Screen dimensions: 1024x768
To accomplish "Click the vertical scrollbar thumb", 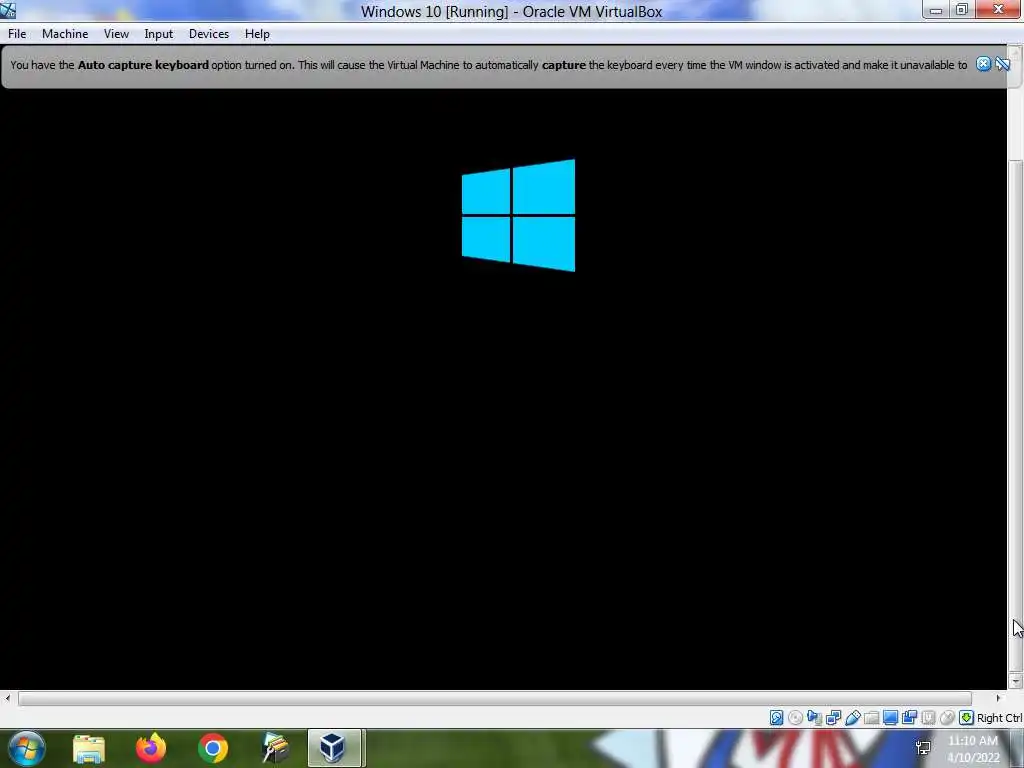I will point(1015,415).
